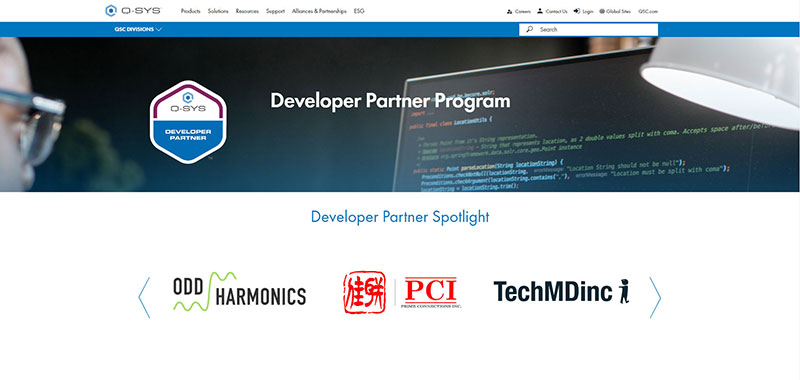Open the Products menu
The image size is (800, 380).
coord(190,11)
